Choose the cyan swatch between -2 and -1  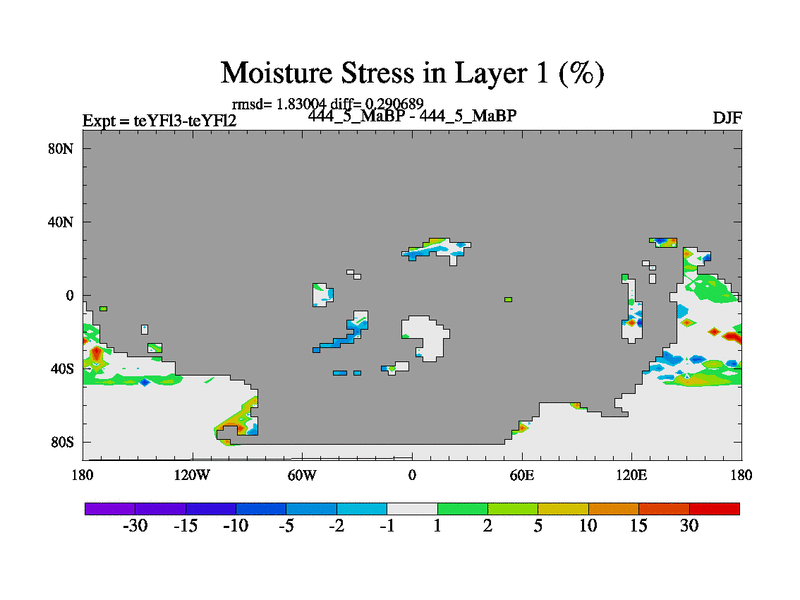point(362,509)
